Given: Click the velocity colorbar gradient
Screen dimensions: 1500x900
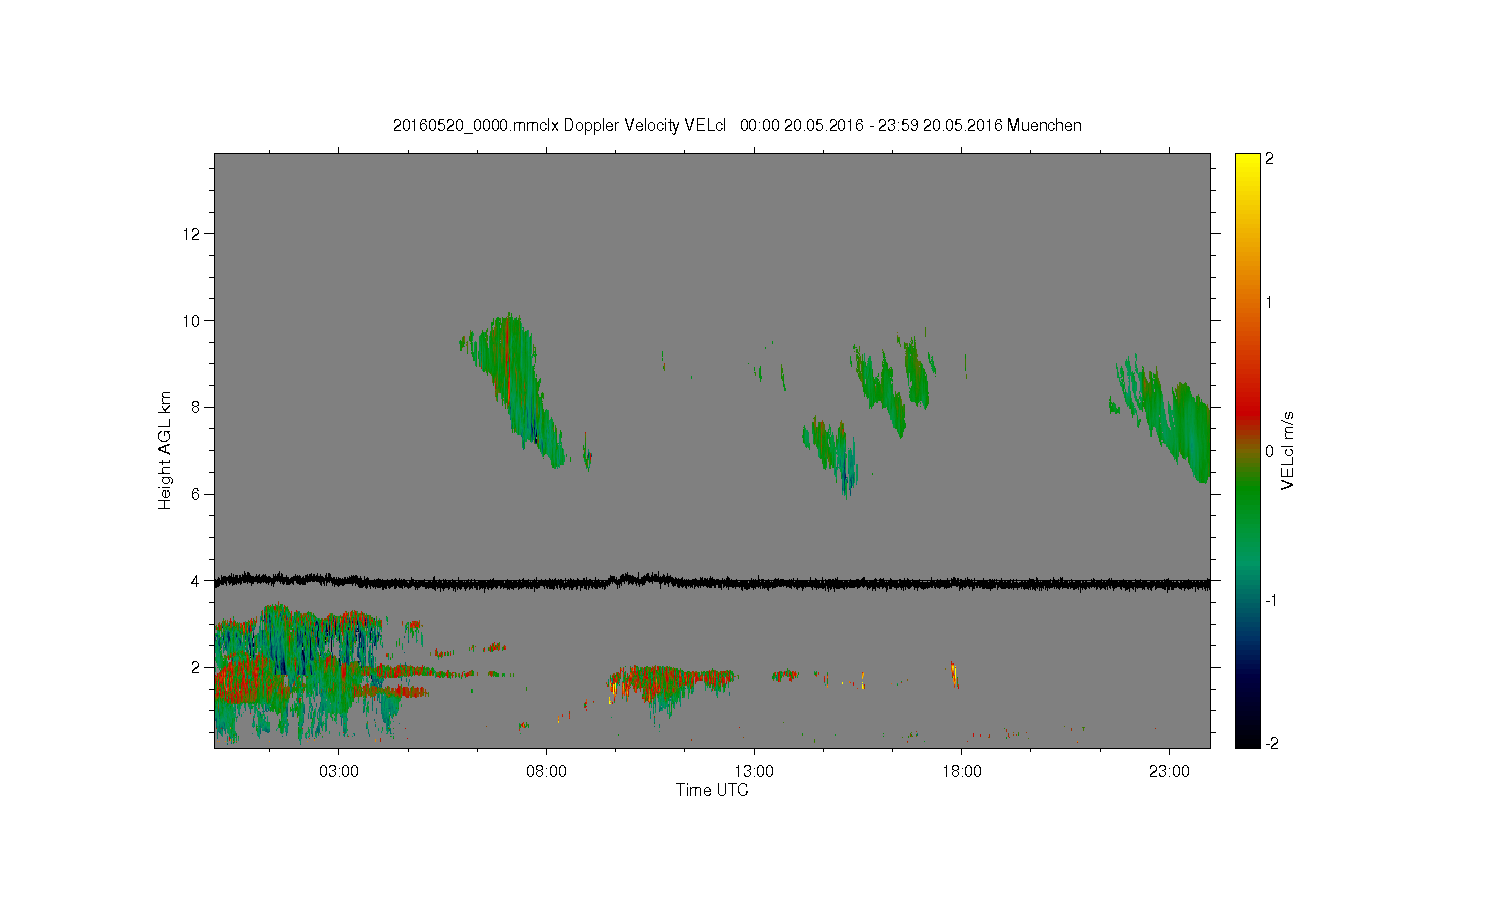Looking at the screenshot, I should coord(1247,450).
